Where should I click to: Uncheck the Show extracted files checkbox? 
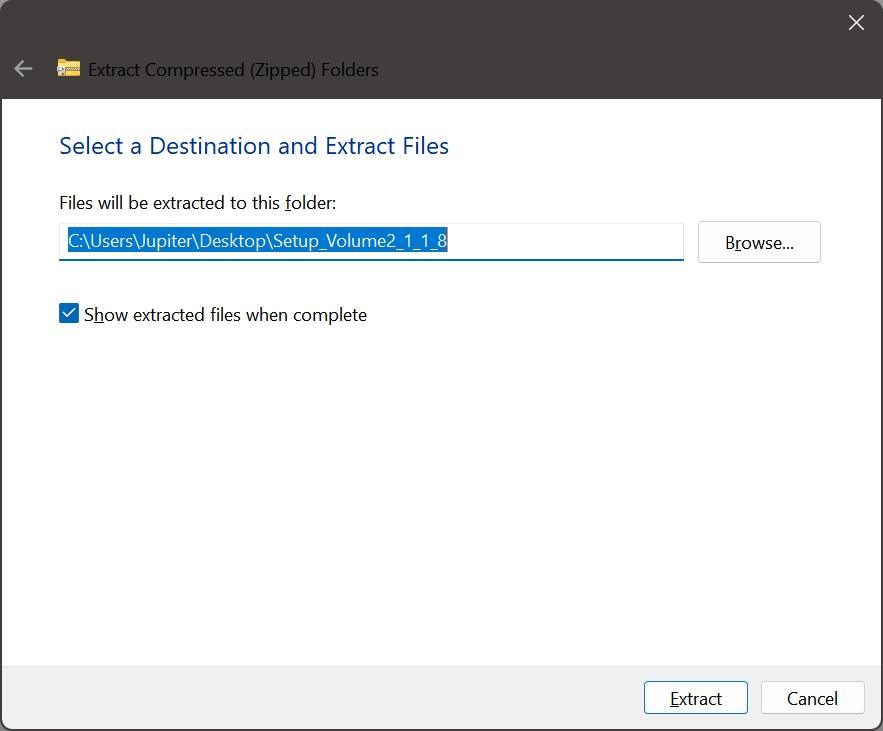pos(69,313)
